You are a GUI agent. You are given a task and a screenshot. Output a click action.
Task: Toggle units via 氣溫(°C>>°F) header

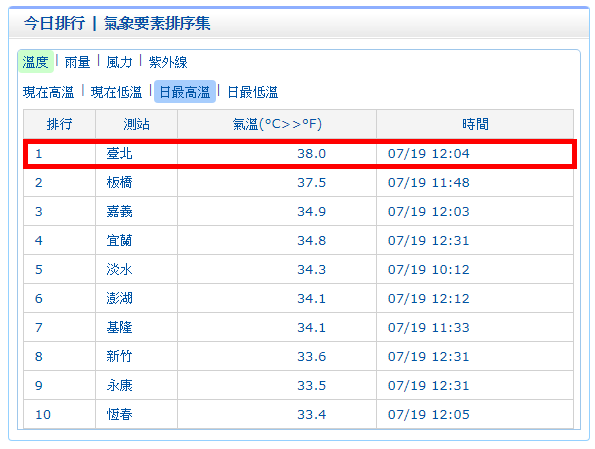[277, 124]
